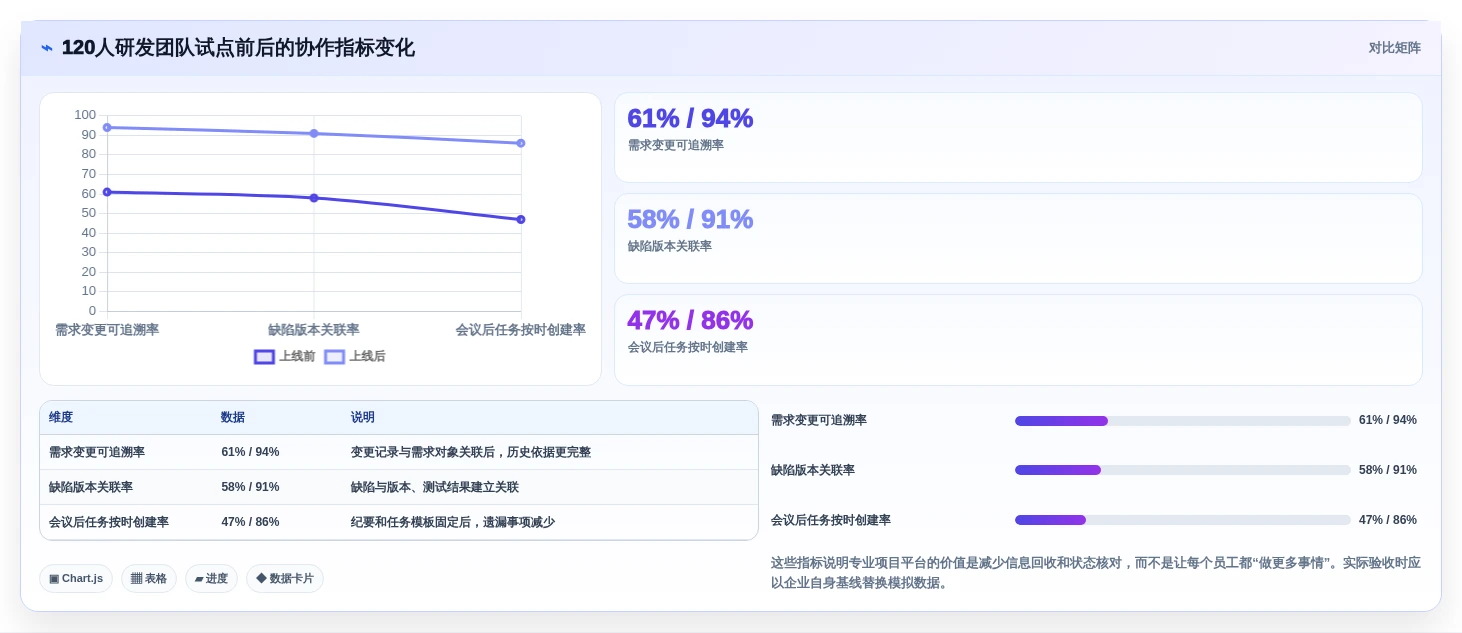This screenshot has width=1462, height=633.
Task: Click the 上线后 data point at 缺陷版本关联率
Action: [x=314, y=133]
